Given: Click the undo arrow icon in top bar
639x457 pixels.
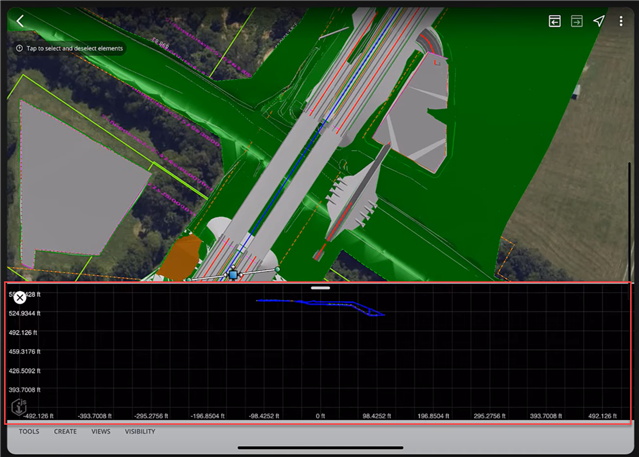Looking at the screenshot, I should point(554,21).
